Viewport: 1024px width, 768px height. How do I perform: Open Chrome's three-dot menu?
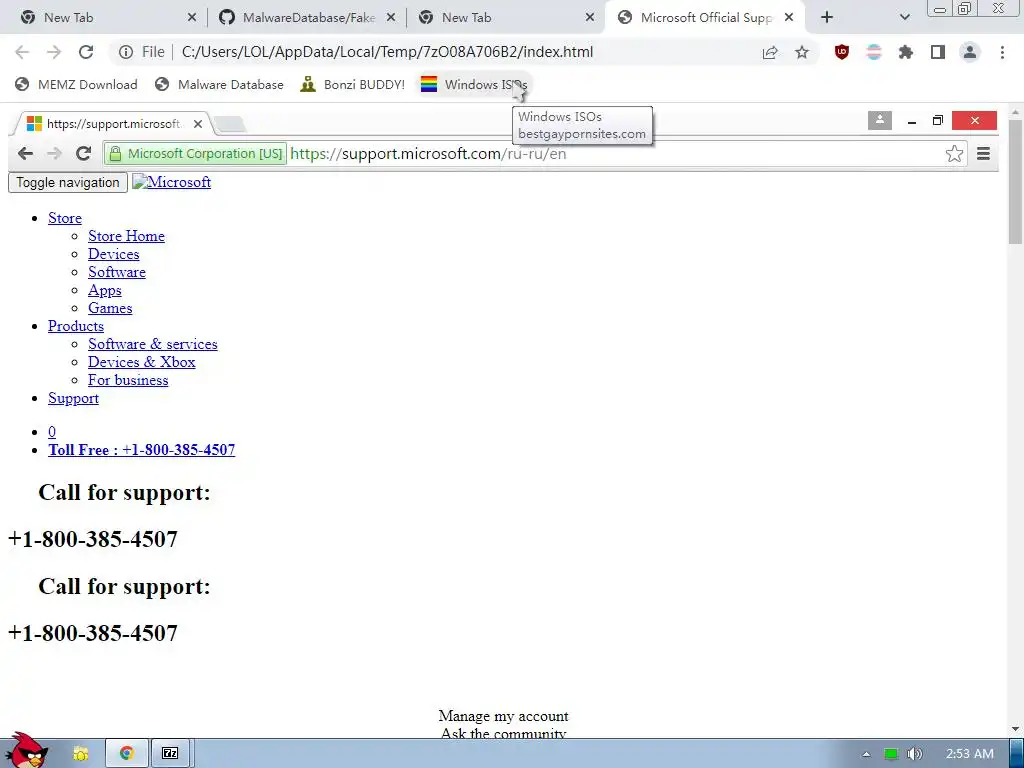[1002, 52]
